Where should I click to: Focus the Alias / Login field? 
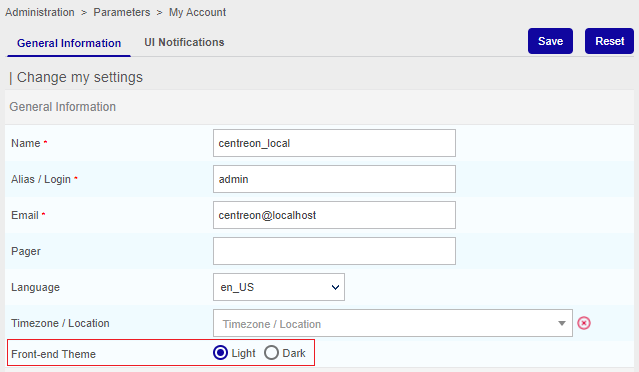pyautogui.click(x=334, y=179)
